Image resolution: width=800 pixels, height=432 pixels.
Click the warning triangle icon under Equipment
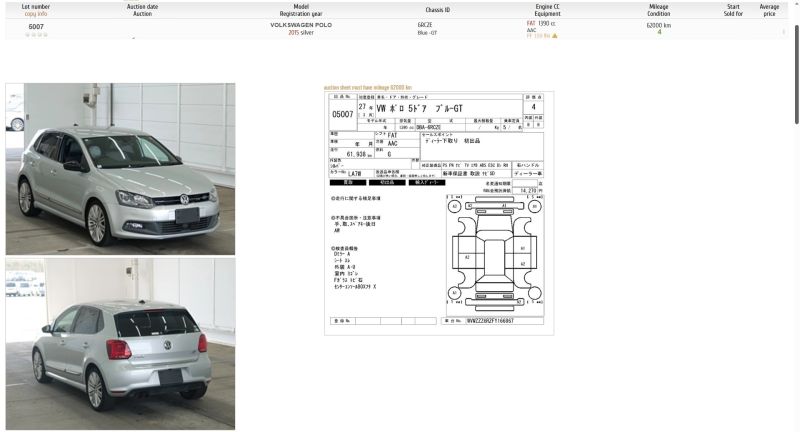pos(555,36)
